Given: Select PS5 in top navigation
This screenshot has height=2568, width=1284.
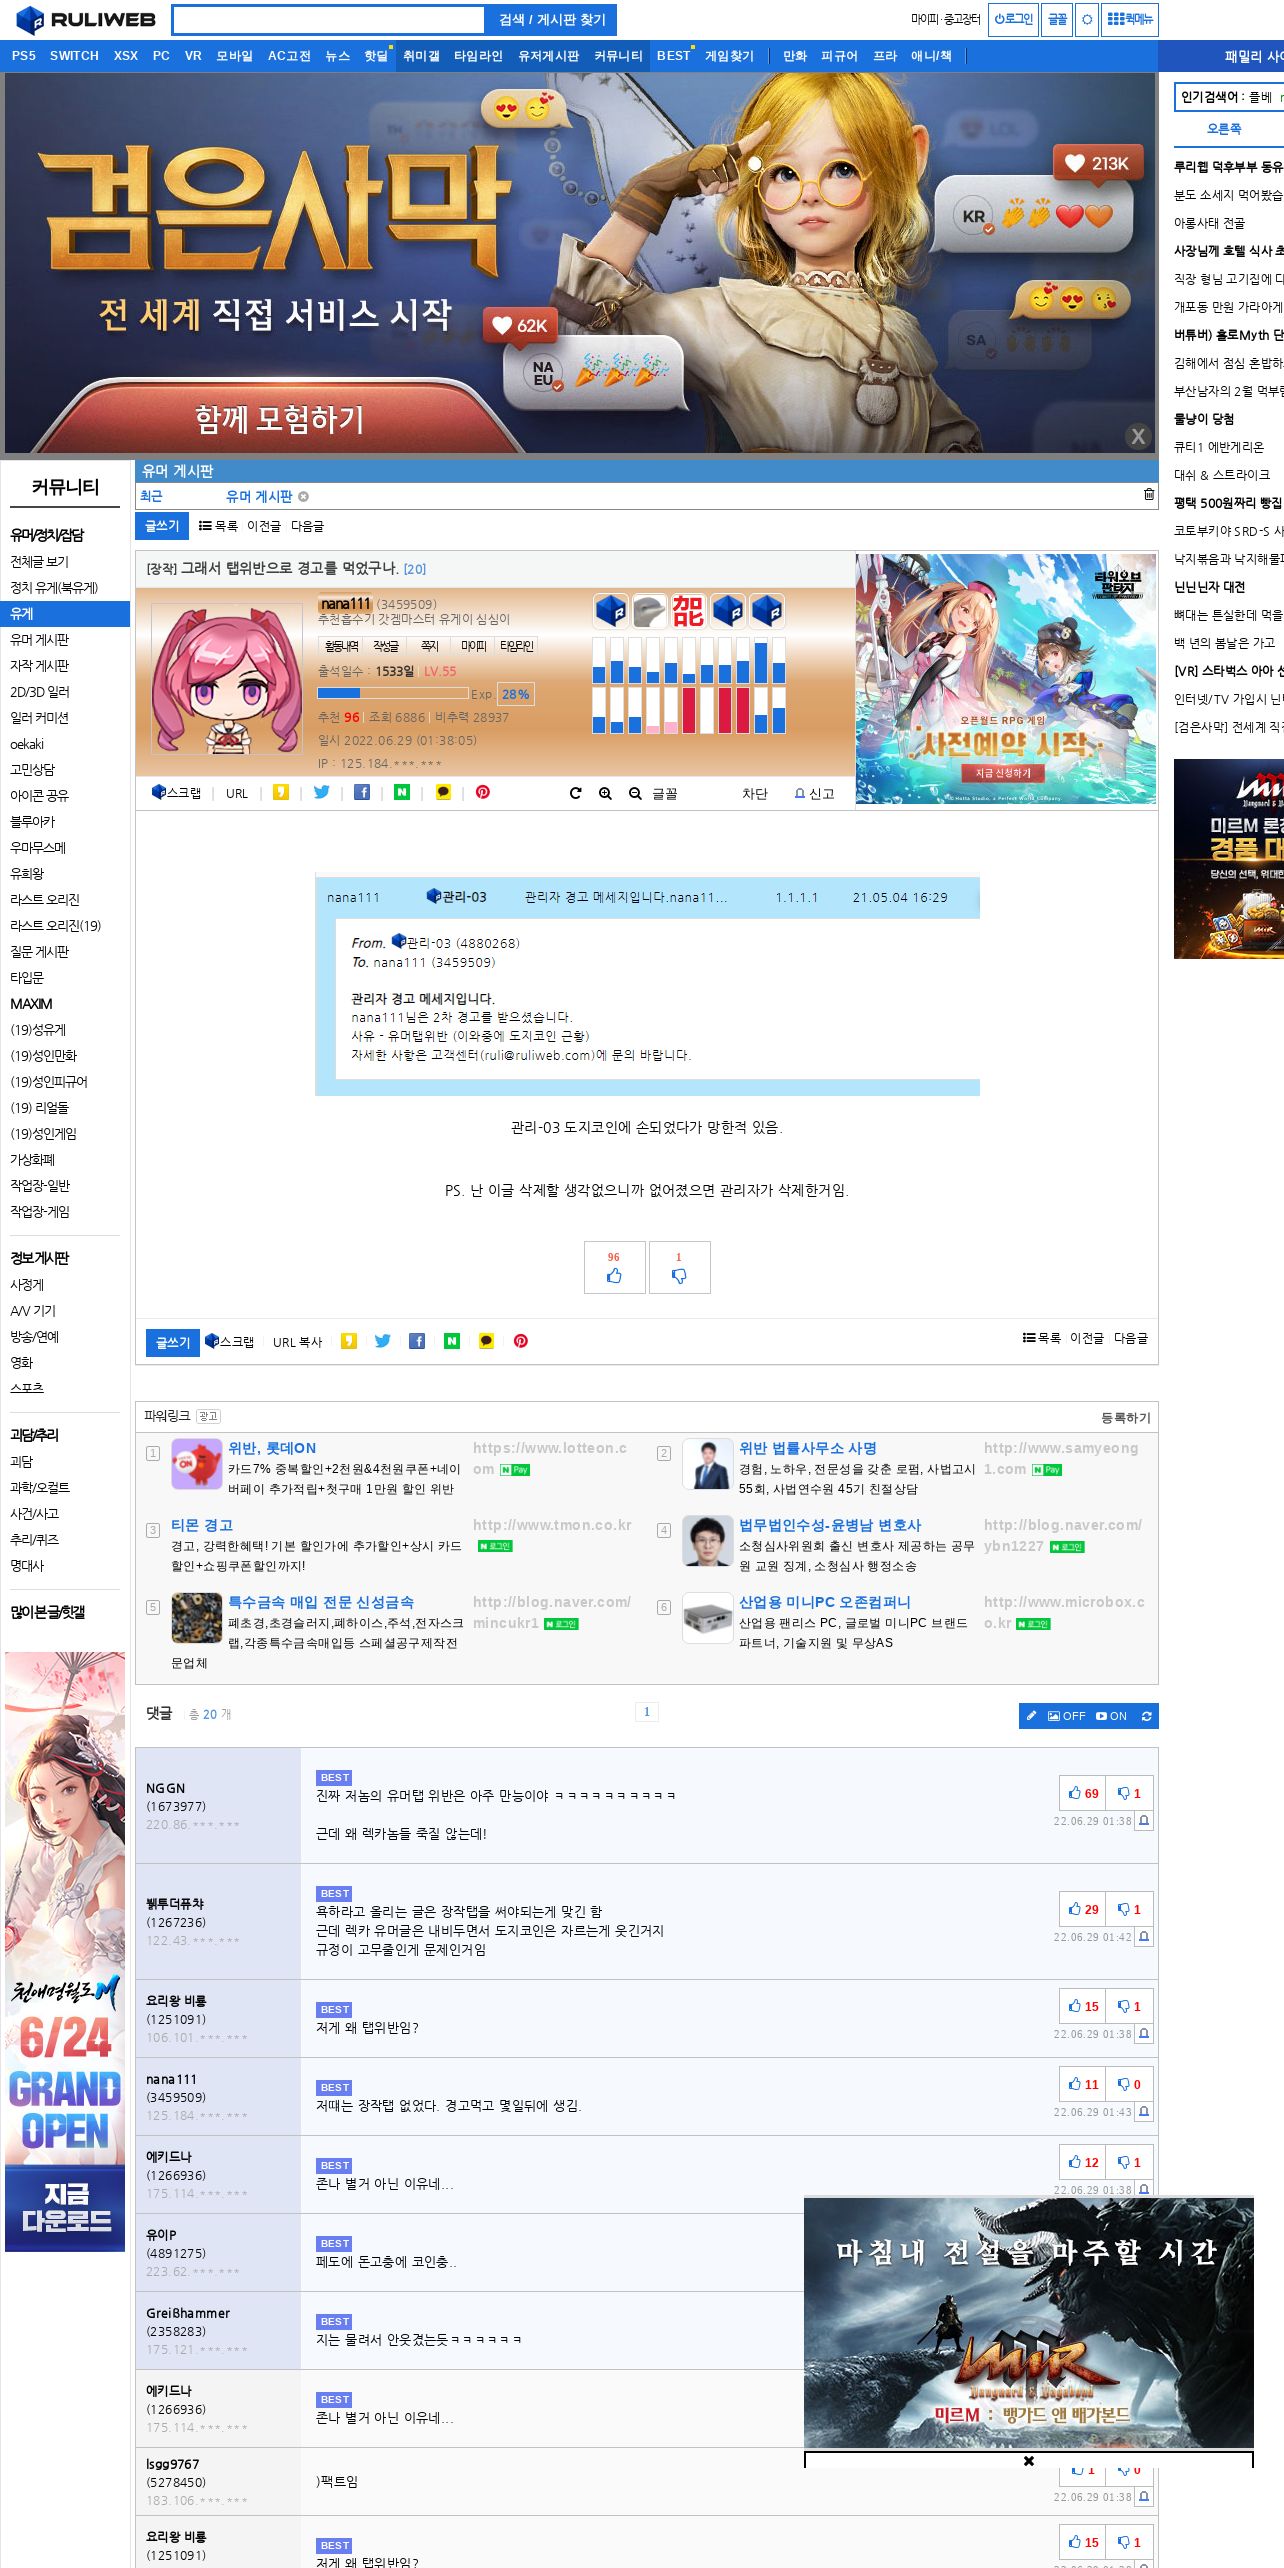Looking at the screenshot, I should (x=23, y=56).
